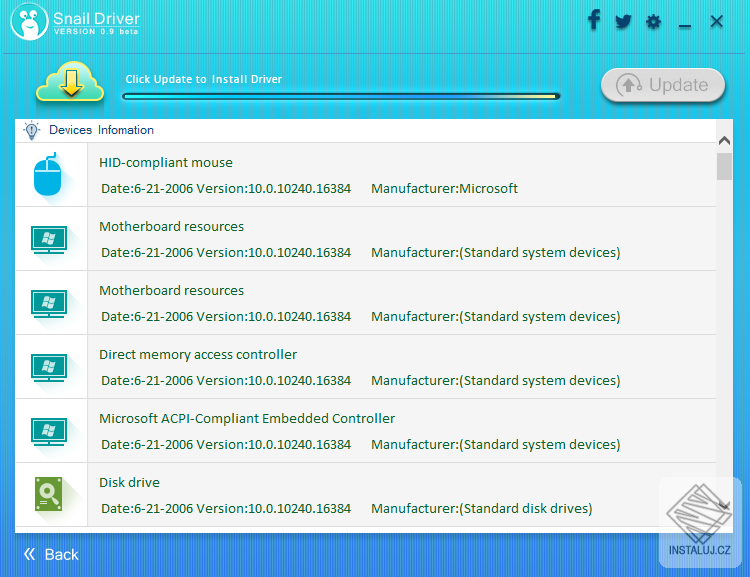Go Back using bottom-left button
Screen dimensions: 750x577
tap(51, 555)
